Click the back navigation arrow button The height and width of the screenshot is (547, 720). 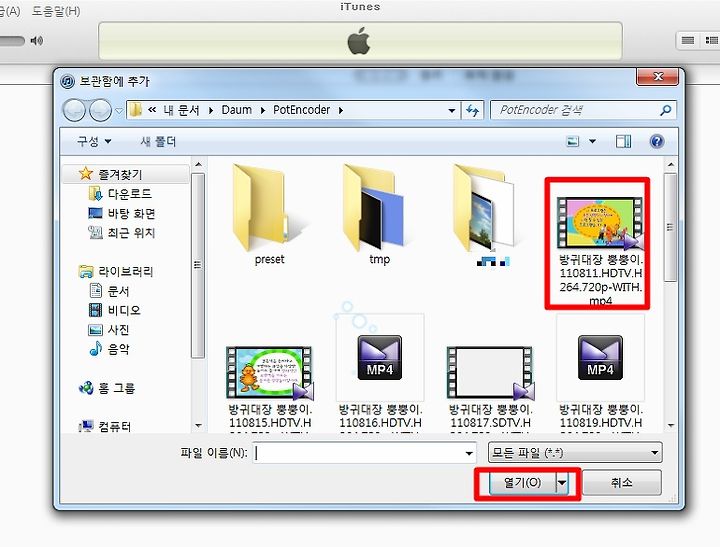pos(74,110)
